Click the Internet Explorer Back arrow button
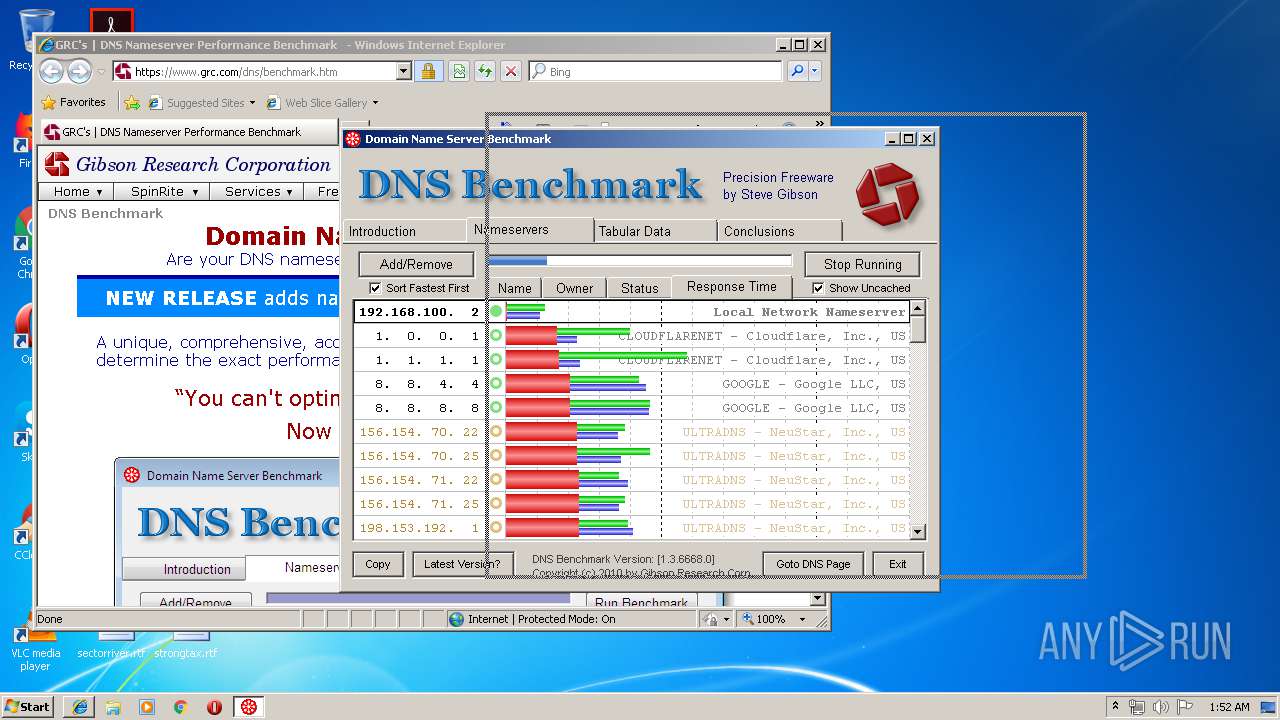The image size is (1280, 720). [52, 71]
